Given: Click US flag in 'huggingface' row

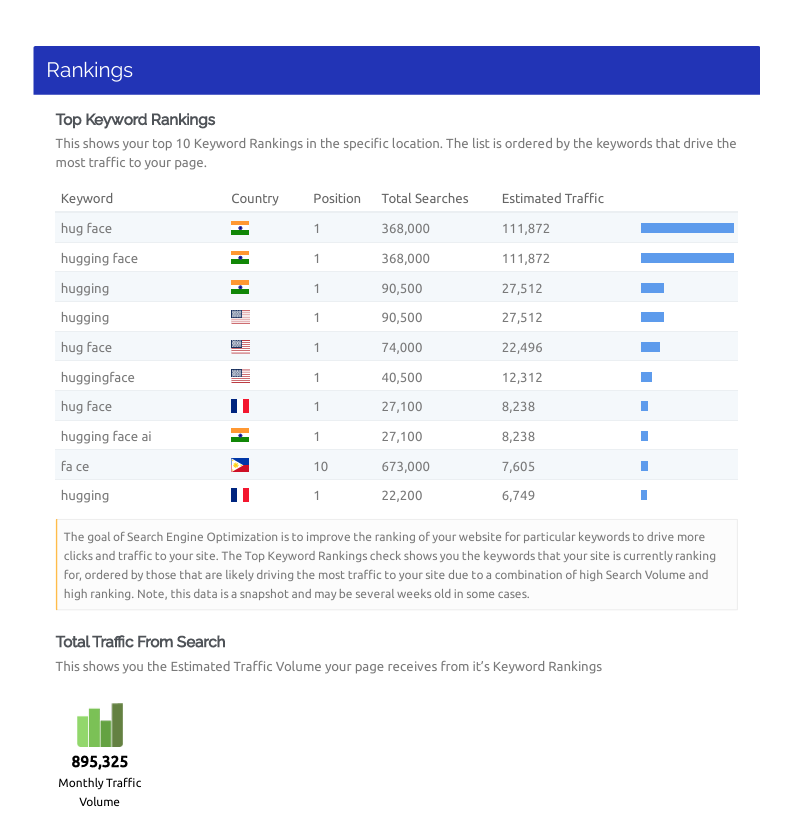Looking at the screenshot, I should point(240,377).
